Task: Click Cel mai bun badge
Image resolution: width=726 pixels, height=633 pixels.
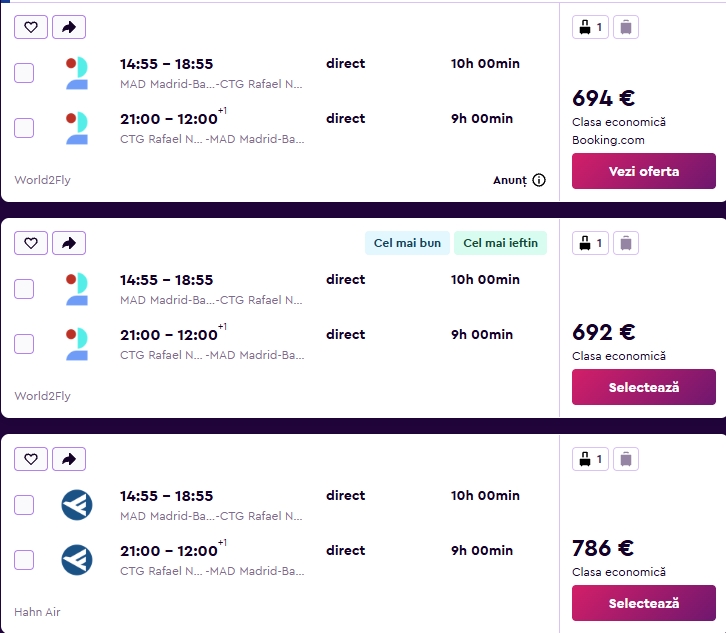Action: click(407, 243)
